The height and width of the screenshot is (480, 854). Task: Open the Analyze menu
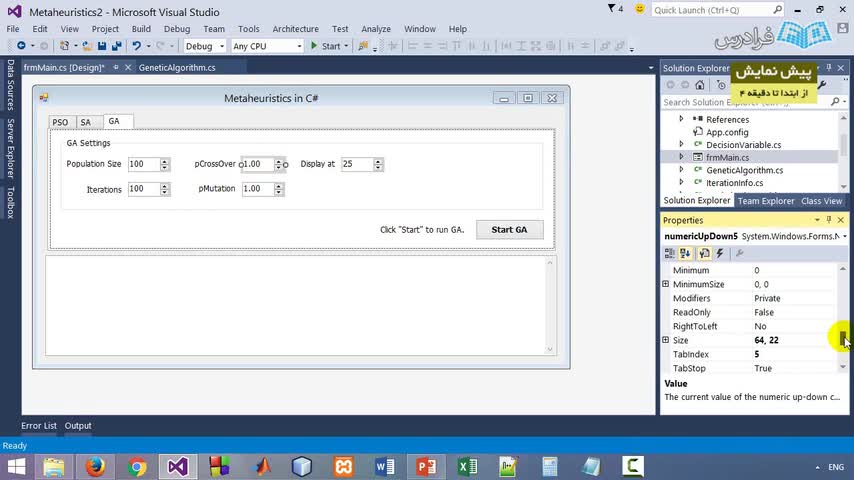pos(376,29)
